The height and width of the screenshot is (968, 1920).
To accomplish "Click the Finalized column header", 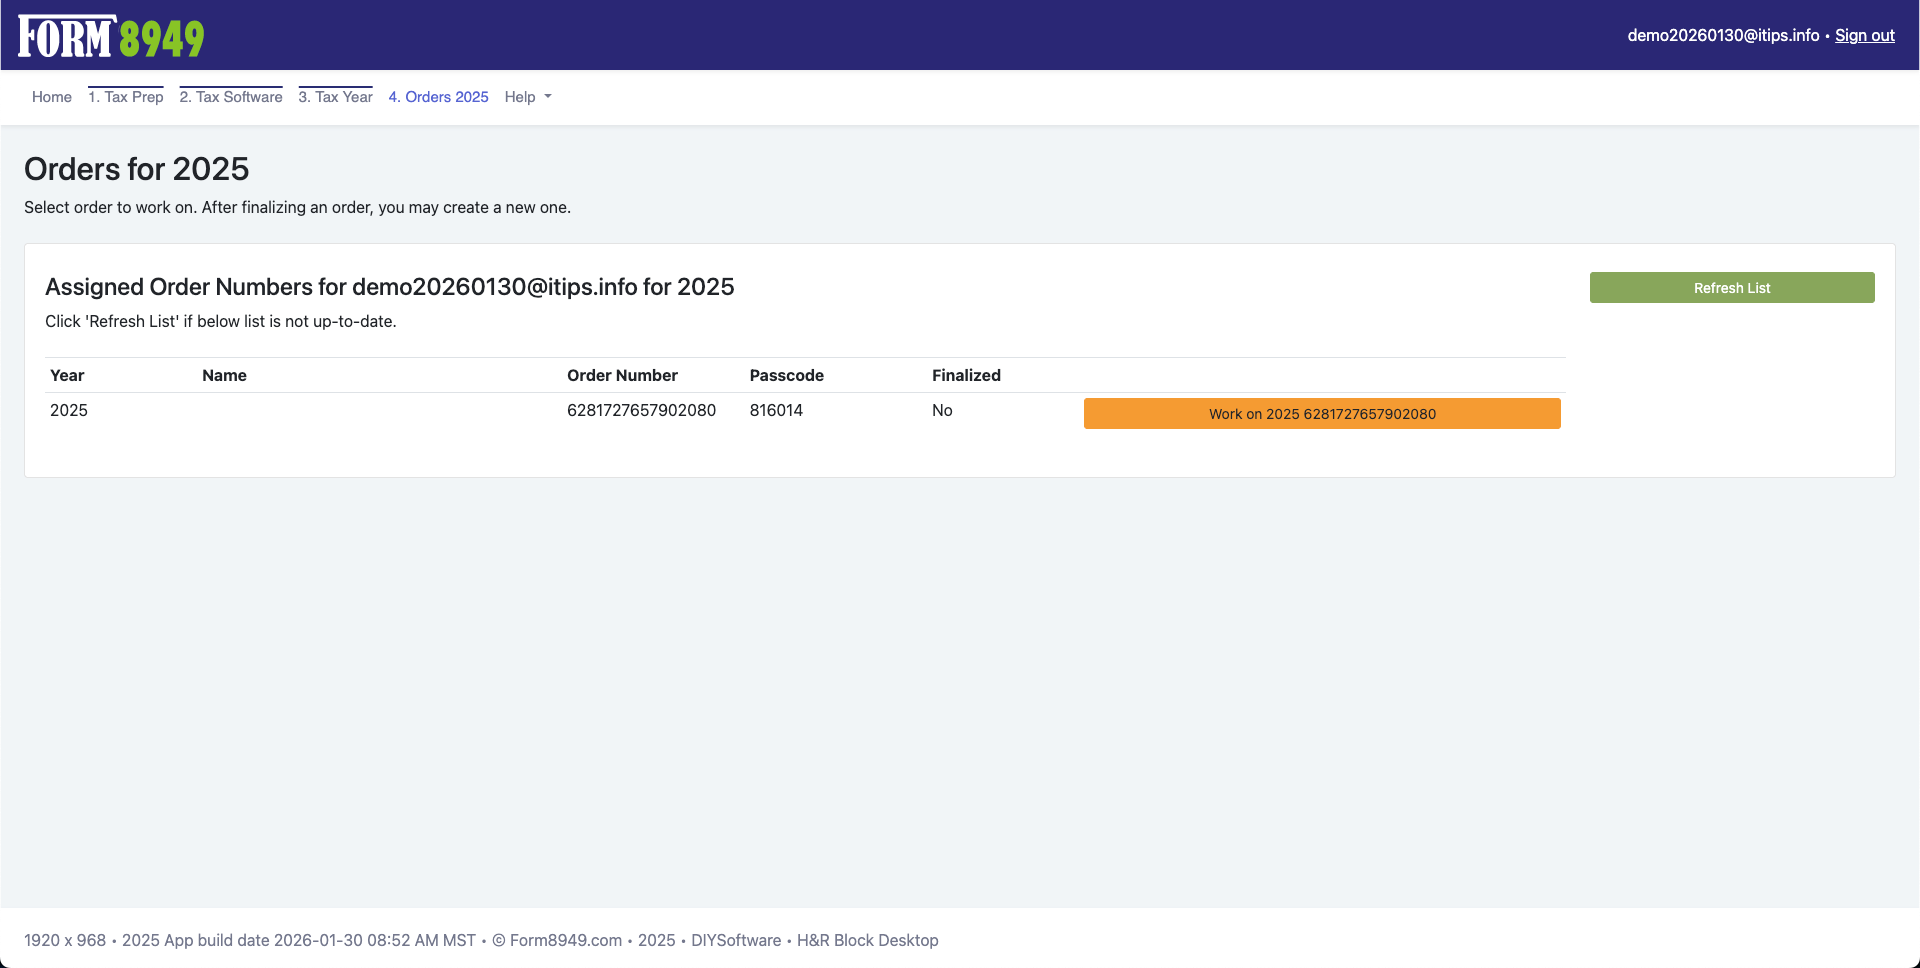I will [x=966, y=375].
